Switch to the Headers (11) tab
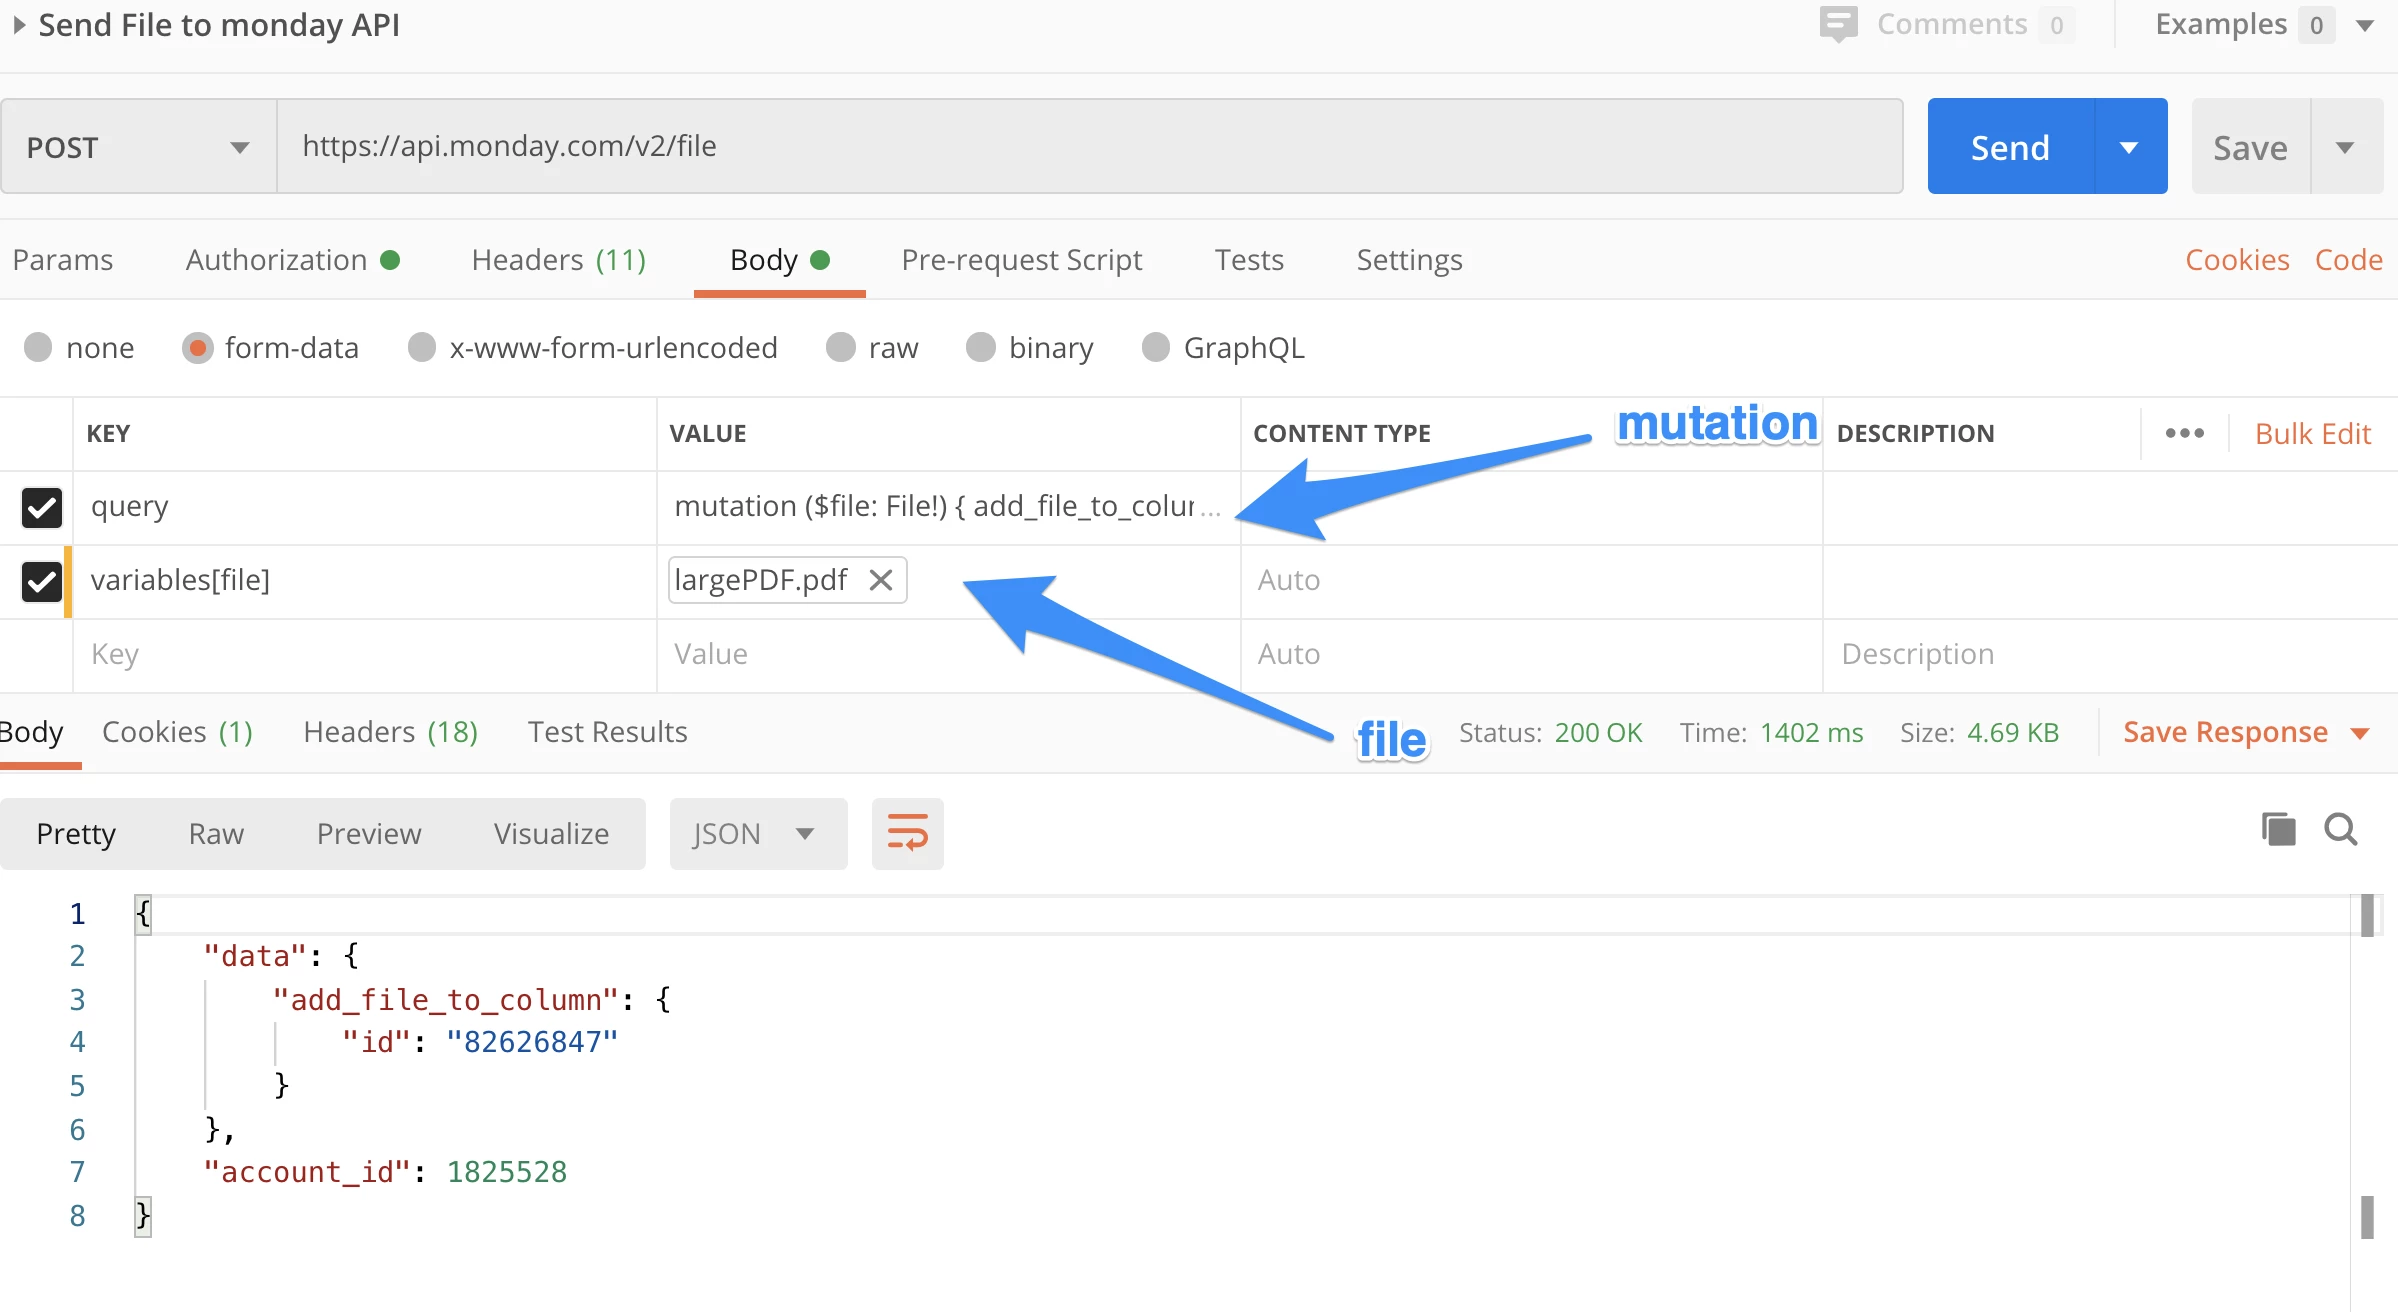The image size is (2398, 1312). click(558, 260)
